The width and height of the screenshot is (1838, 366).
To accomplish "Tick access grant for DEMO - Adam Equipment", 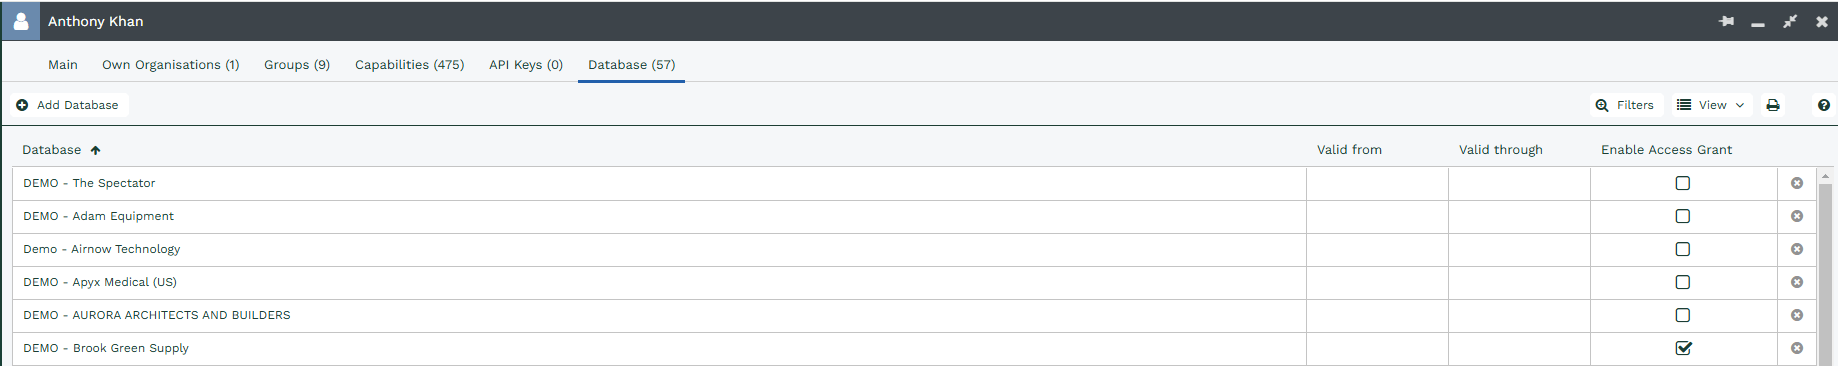I will 1683,216.
